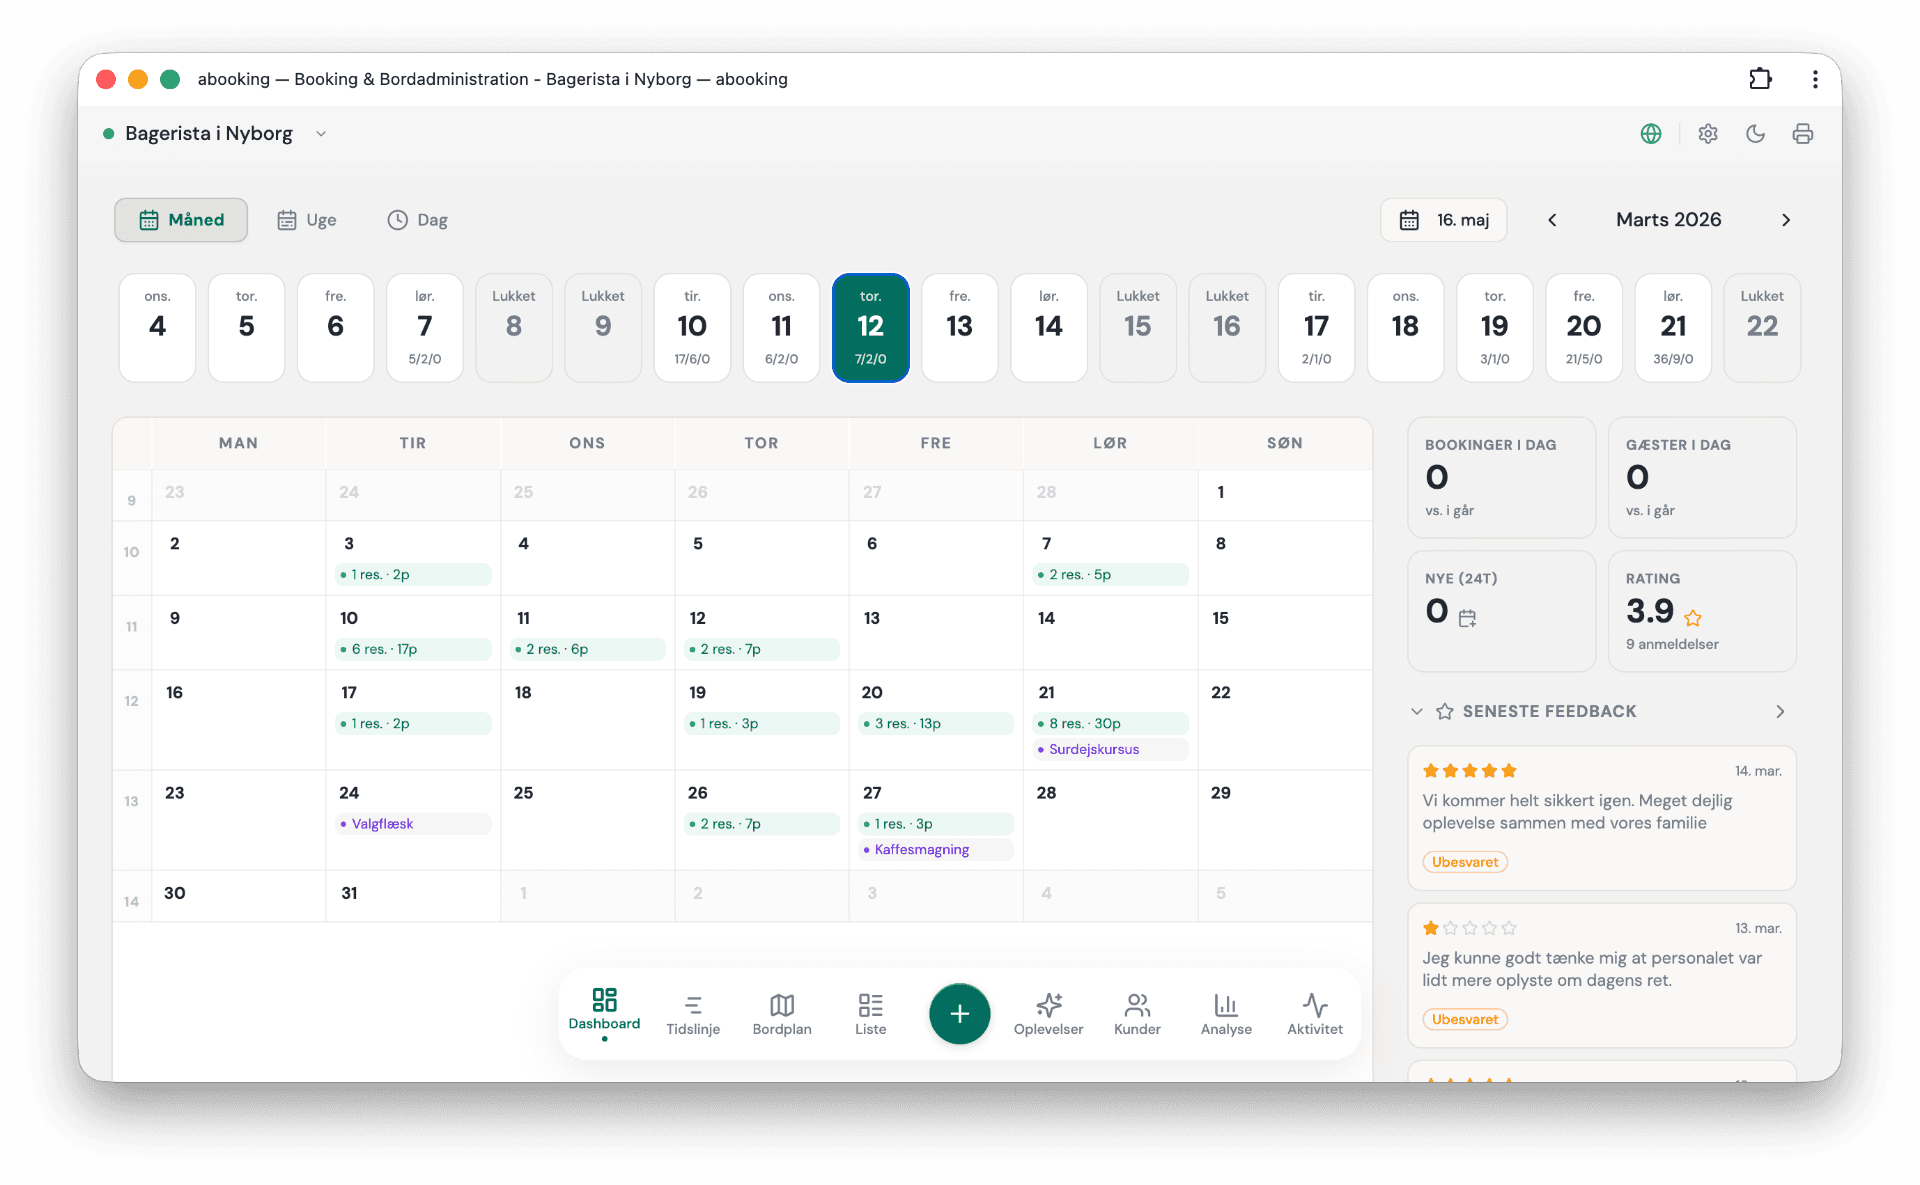Select closed day card Lukket 15
Screen dimensions: 1920x1185
tap(1138, 327)
